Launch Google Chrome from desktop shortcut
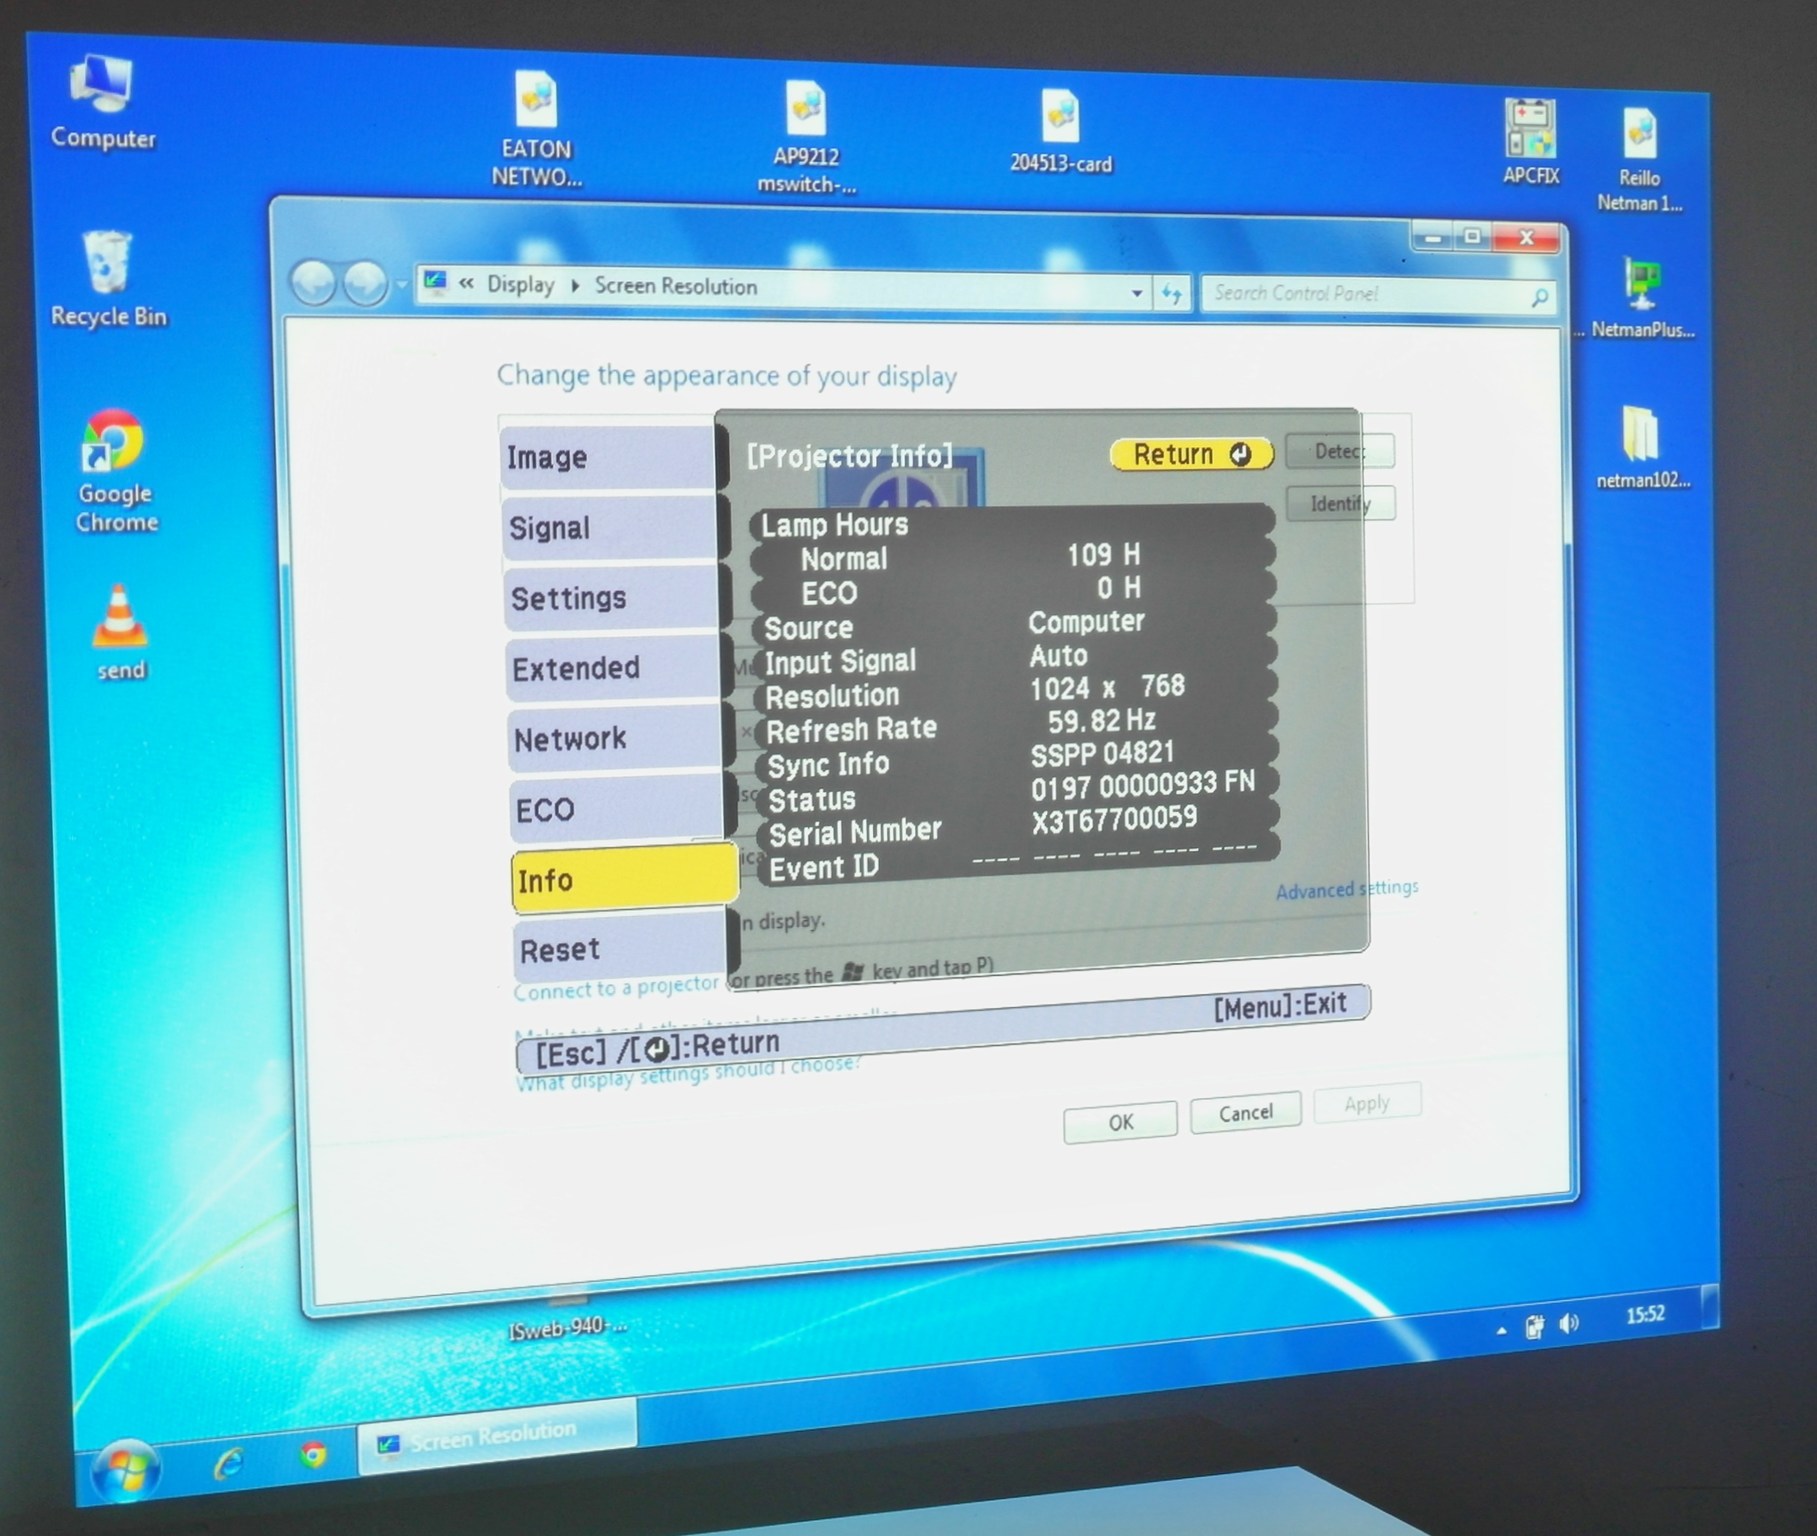Screen dimensions: 1817x1536 pos(115,470)
